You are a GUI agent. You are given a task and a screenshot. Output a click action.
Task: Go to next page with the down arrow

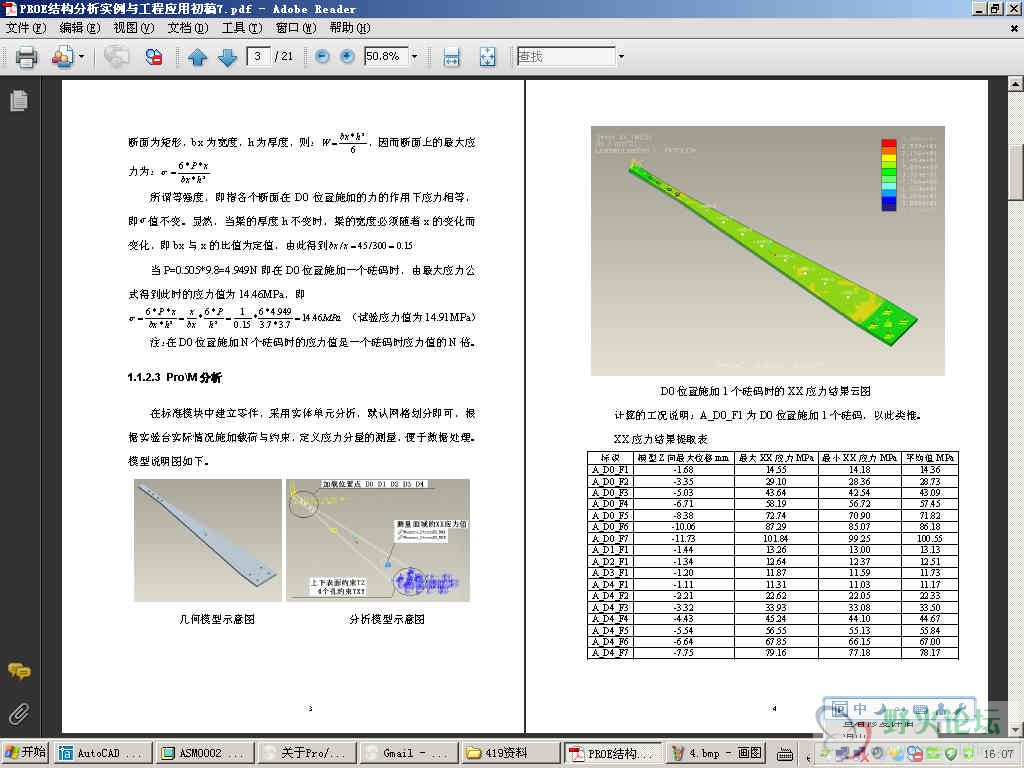click(227, 57)
